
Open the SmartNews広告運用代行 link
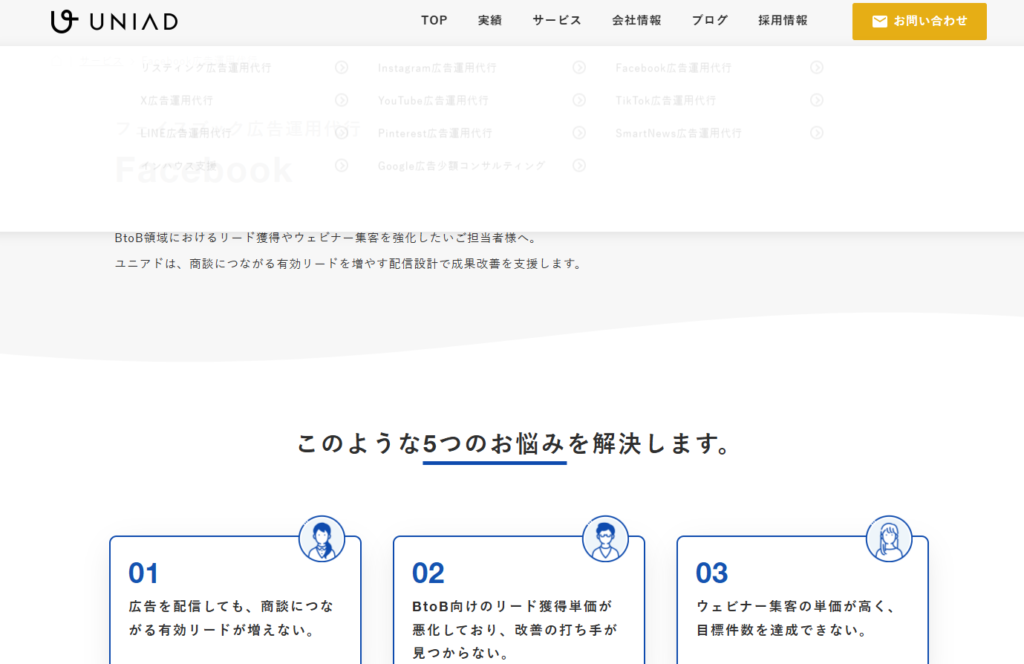pos(679,133)
